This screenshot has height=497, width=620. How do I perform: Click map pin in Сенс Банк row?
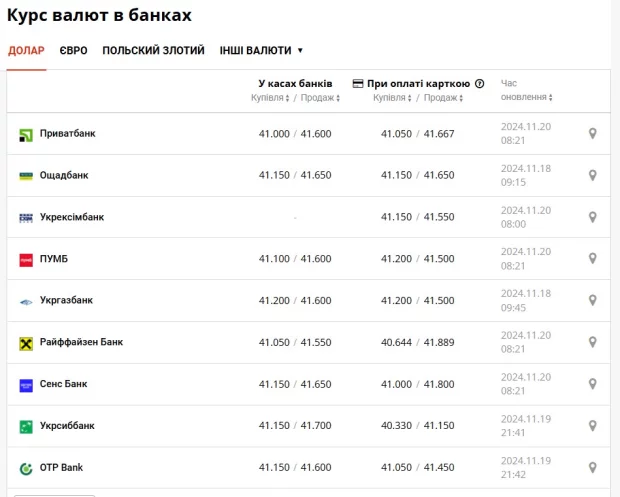pos(592,384)
